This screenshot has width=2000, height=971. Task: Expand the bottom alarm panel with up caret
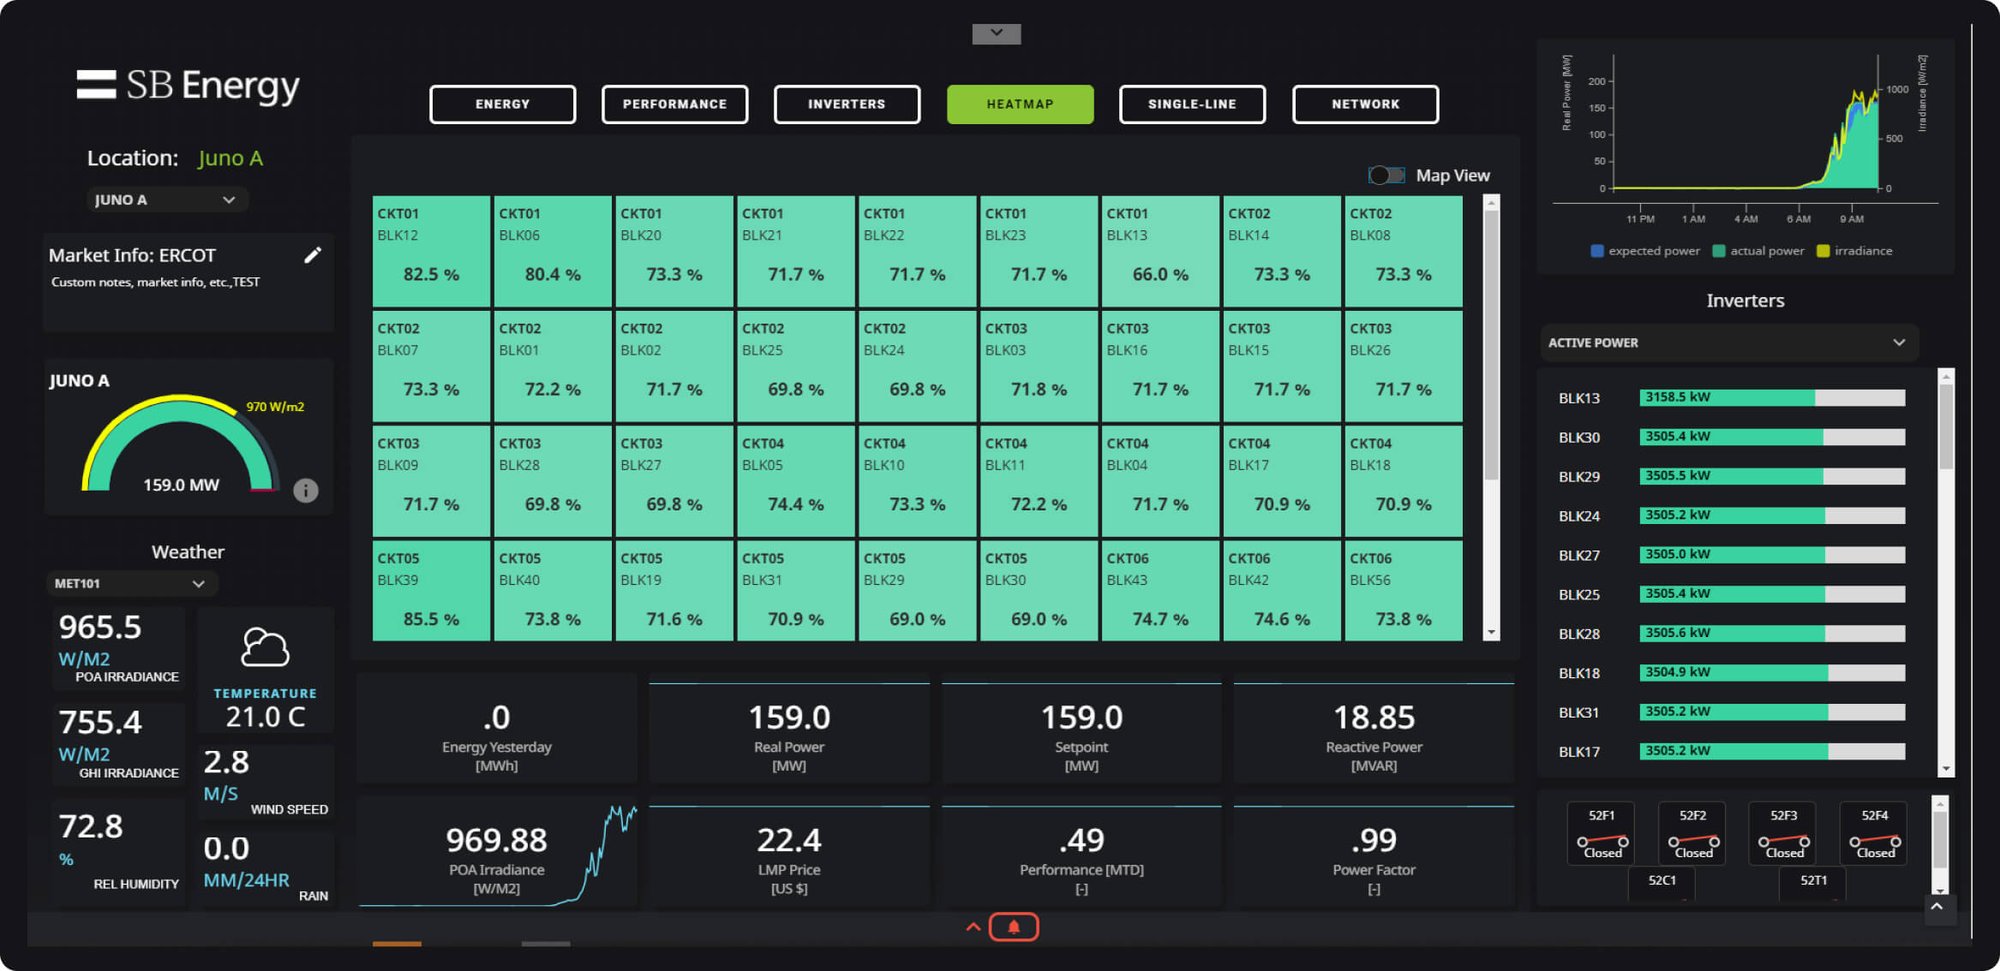pyautogui.click(x=972, y=927)
